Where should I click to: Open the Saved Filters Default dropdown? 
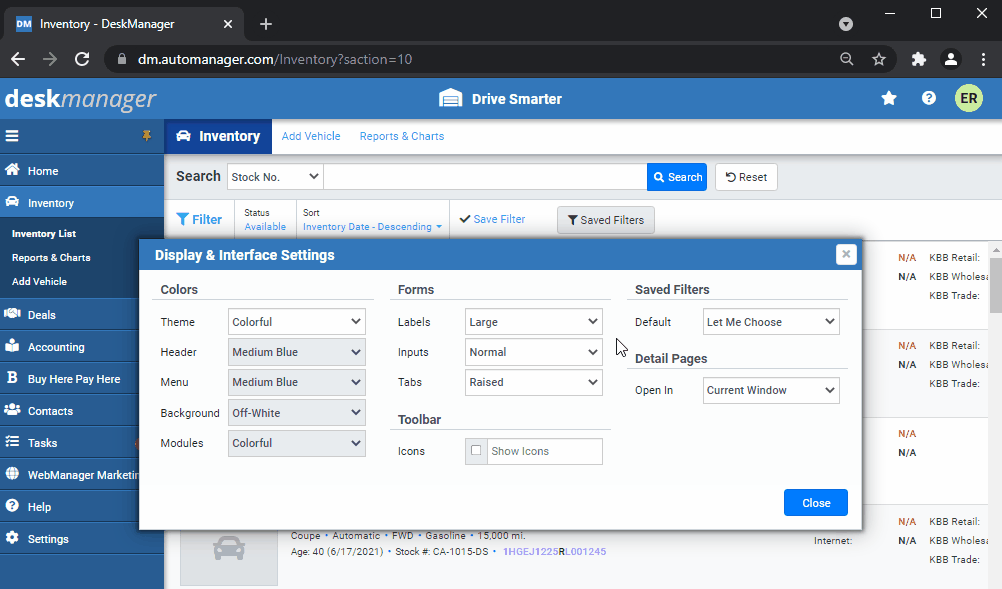771,322
